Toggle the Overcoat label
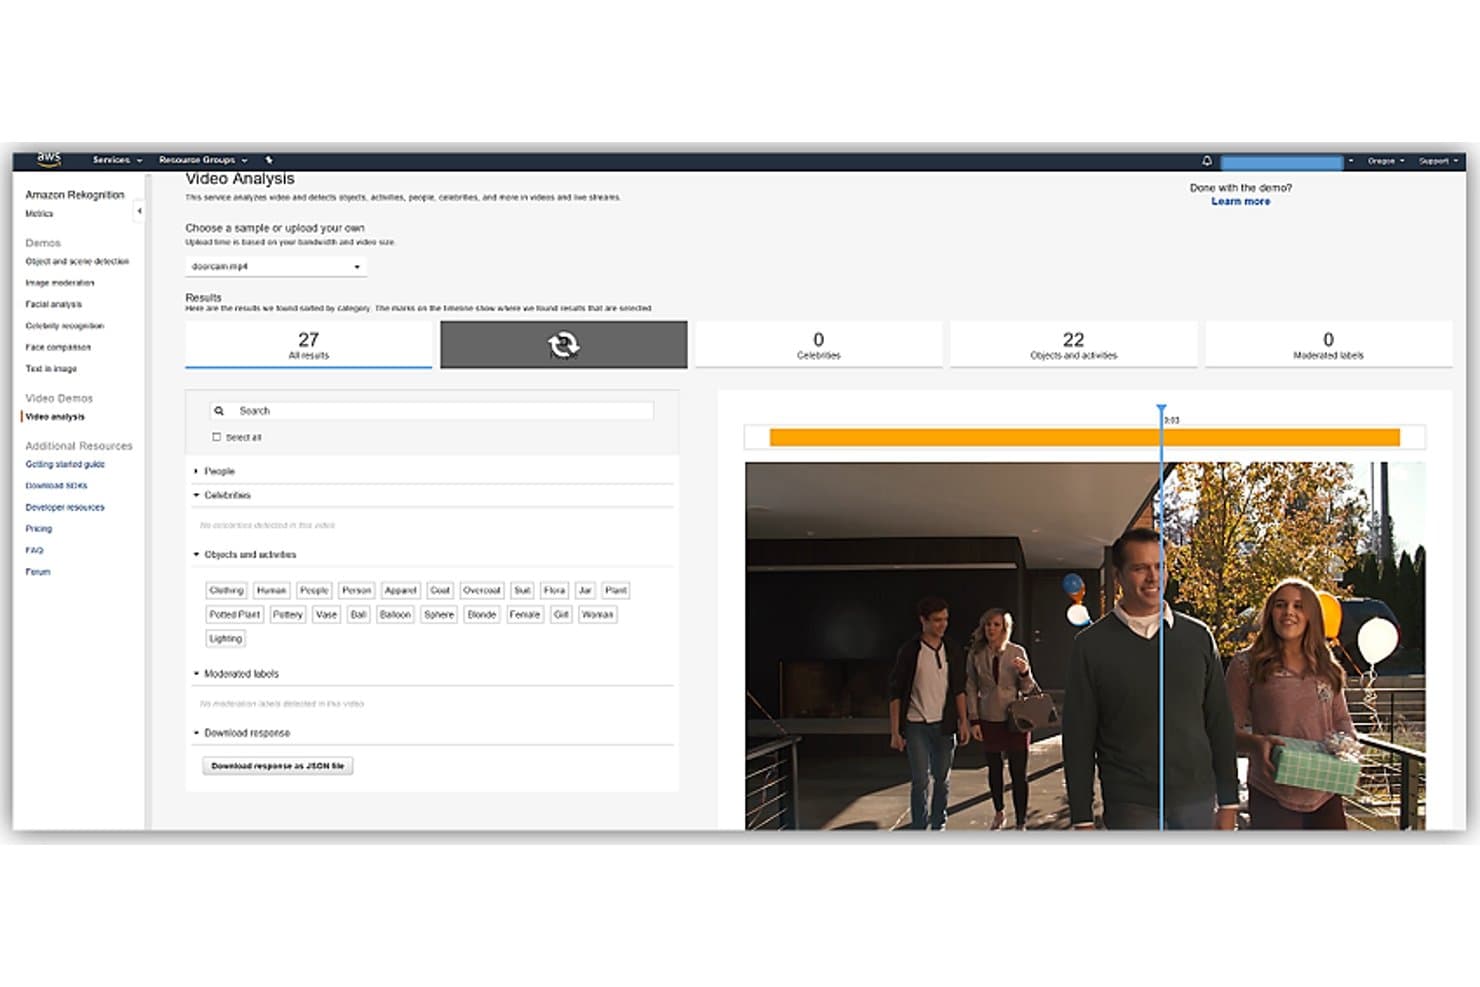The height and width of the screenshot is (987, 1480). pos(481,591)
